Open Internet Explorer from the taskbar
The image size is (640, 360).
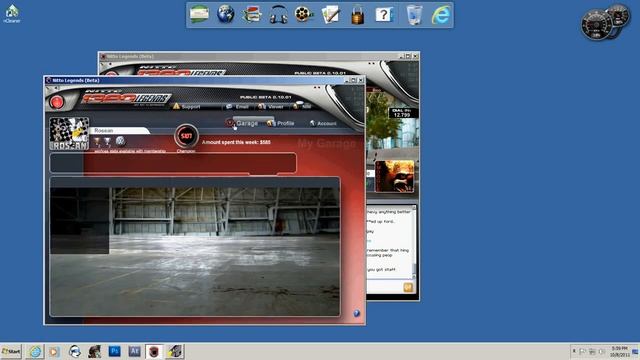pyautogui.click(x=35, y=351)
